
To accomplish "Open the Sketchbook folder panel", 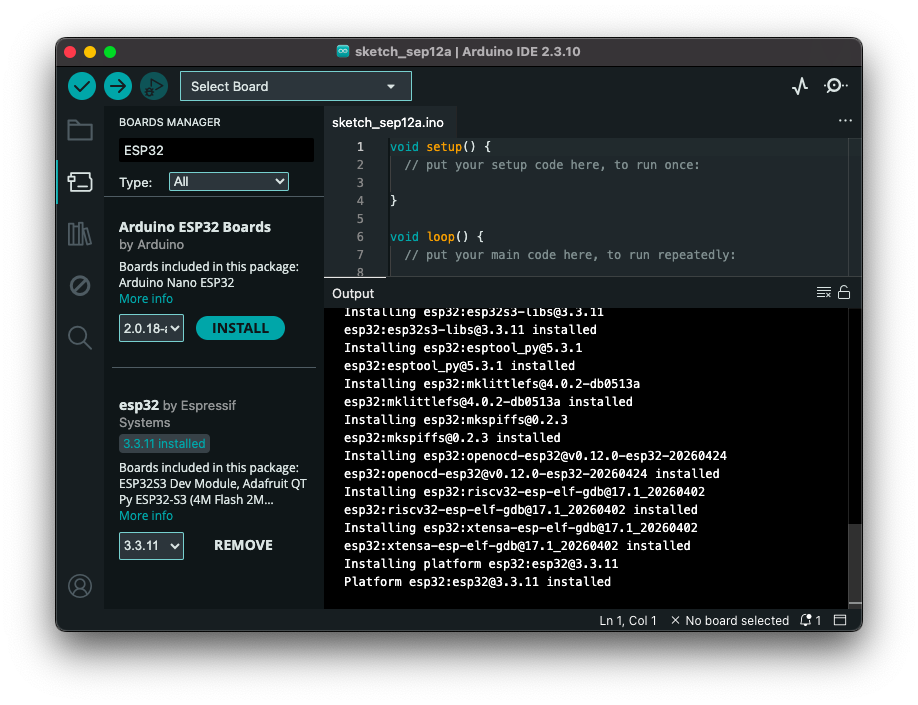I will pos(80,130).
